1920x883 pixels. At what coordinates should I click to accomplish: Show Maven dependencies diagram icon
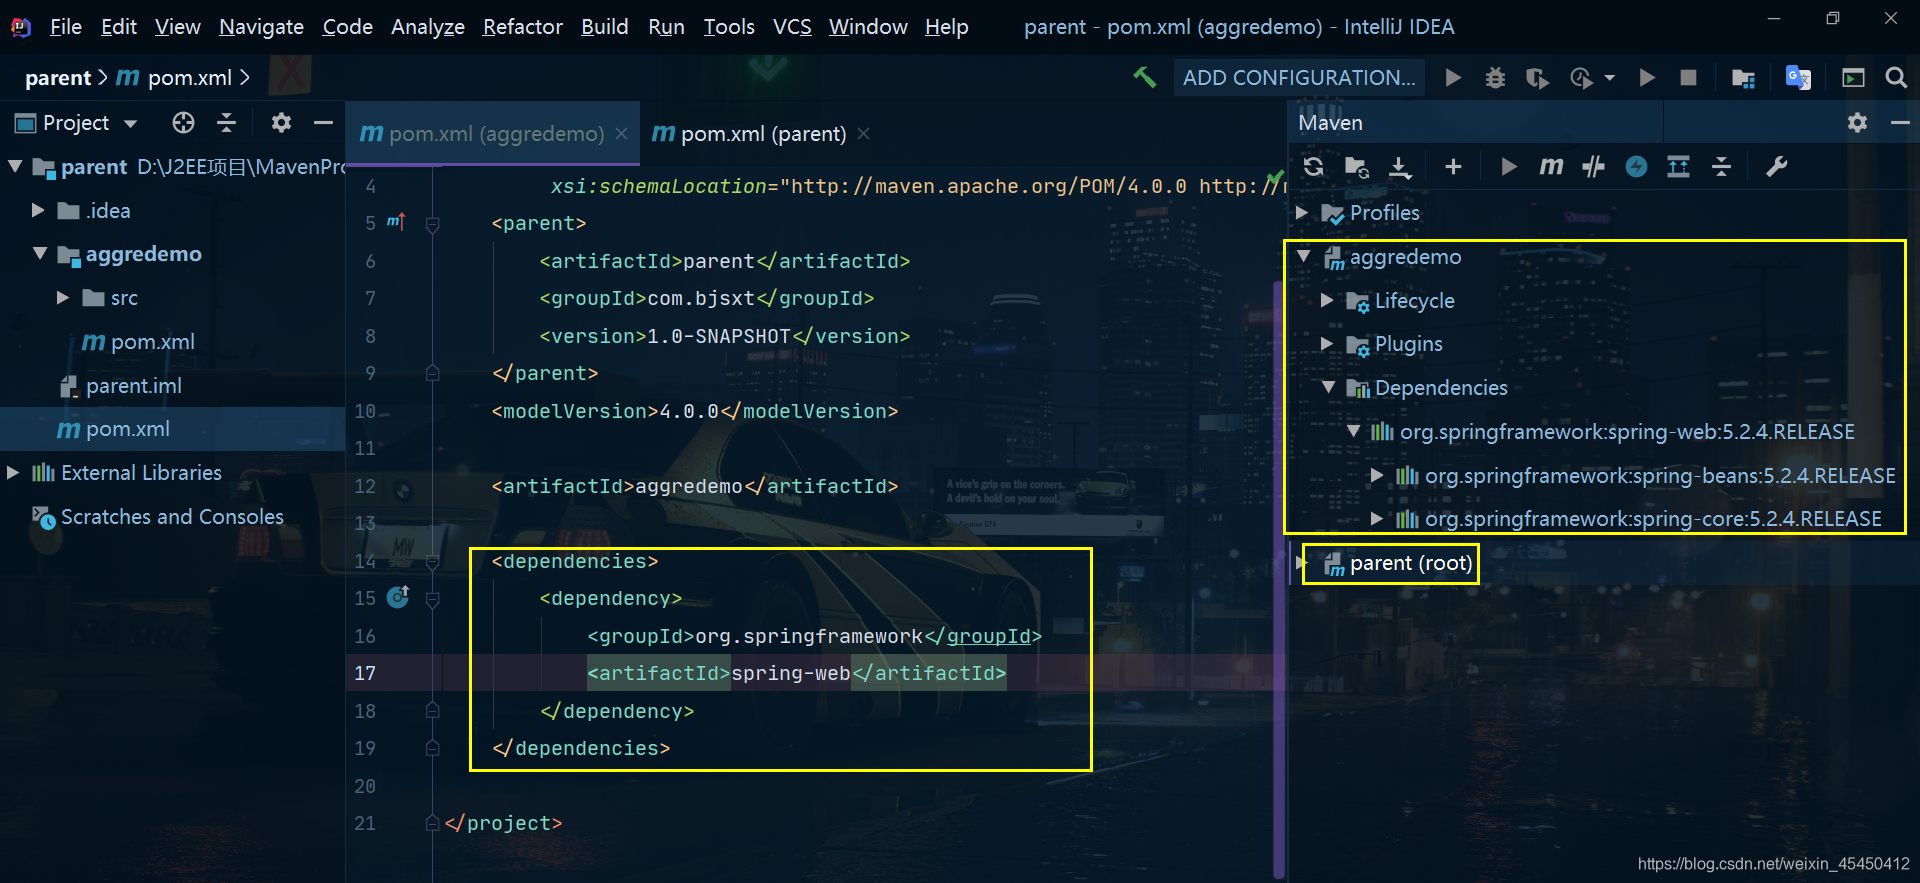tap(1679, 167)
